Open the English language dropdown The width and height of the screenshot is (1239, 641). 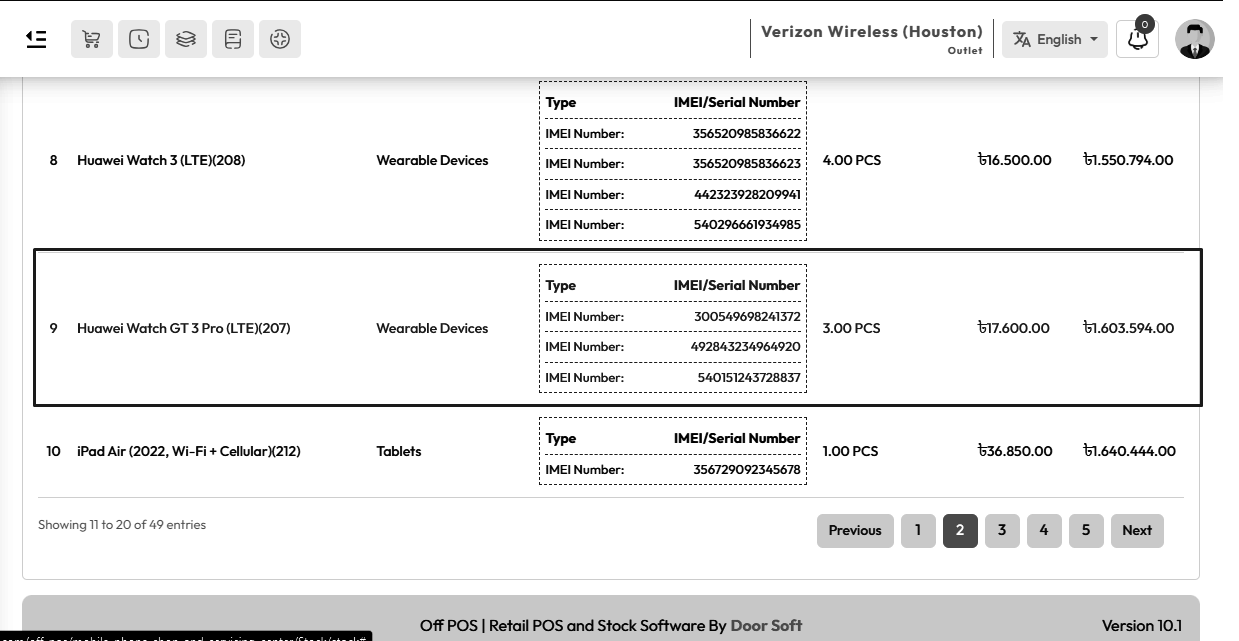(1055, 39)
